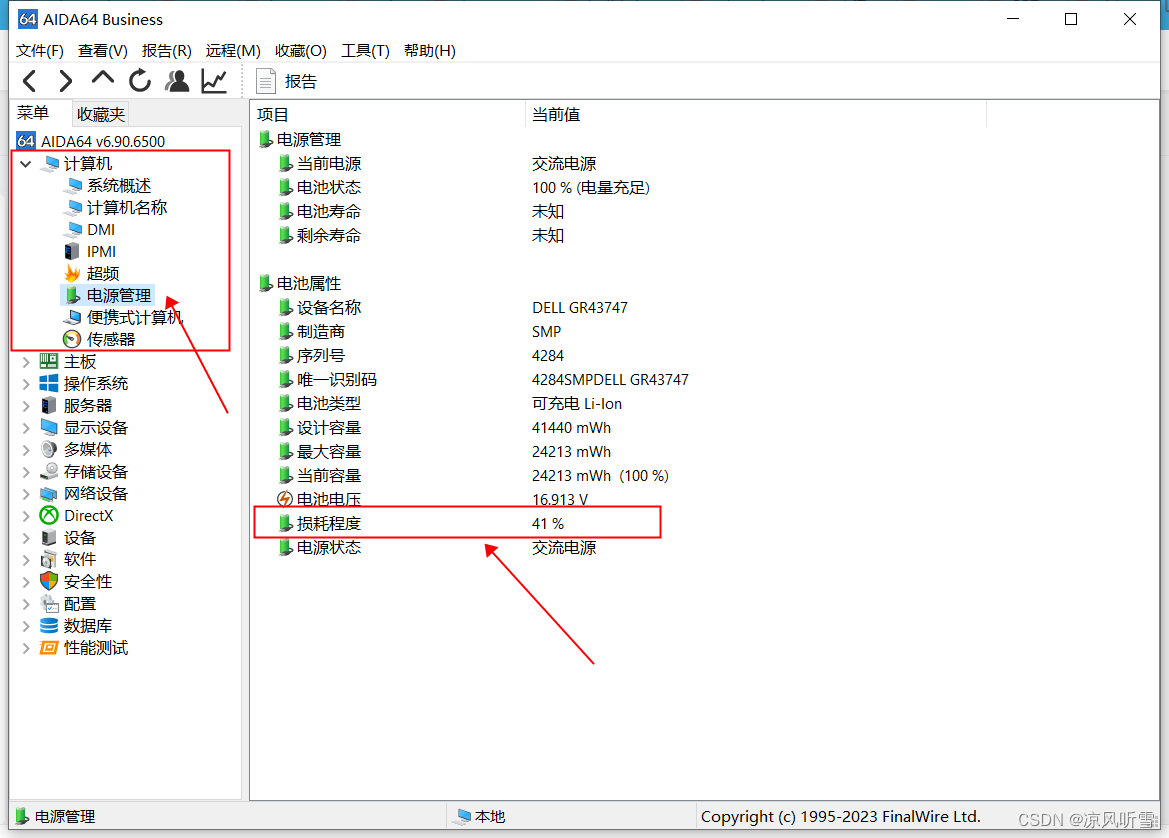Click the 存储设备 drive icon
This screenshot has height=838, width=1169.
[x=48, y=471]
